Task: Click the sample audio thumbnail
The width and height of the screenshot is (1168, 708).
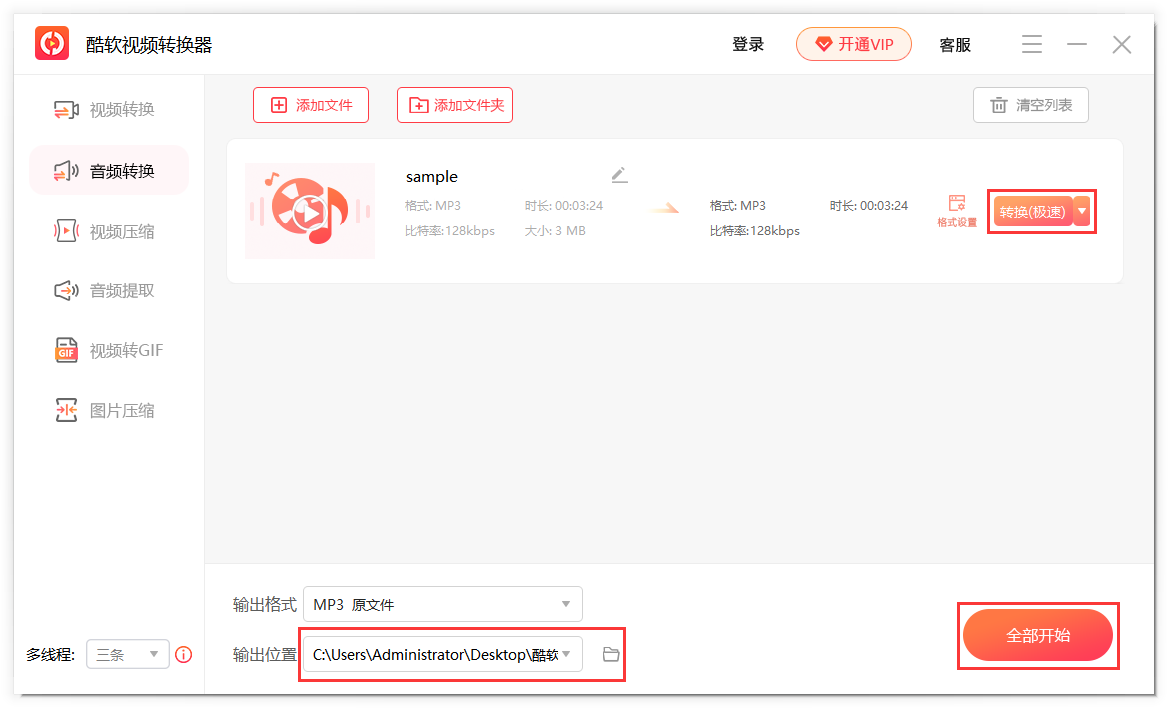Action: tap(310, 211)
